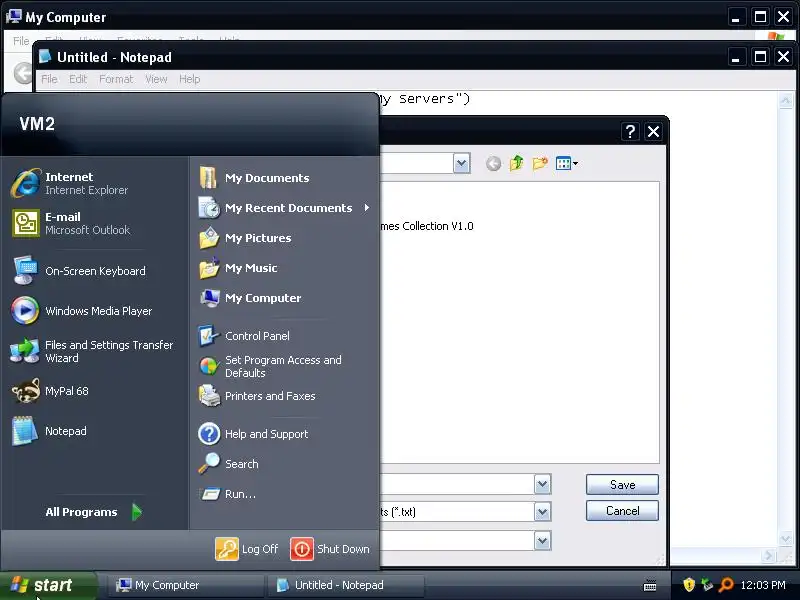Click the help question mark in Save dialog

[630, 132]
